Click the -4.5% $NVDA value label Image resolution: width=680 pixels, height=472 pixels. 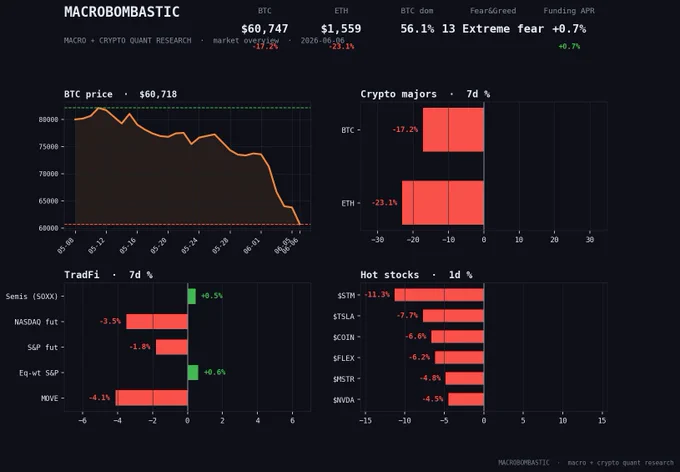[432, 399]
